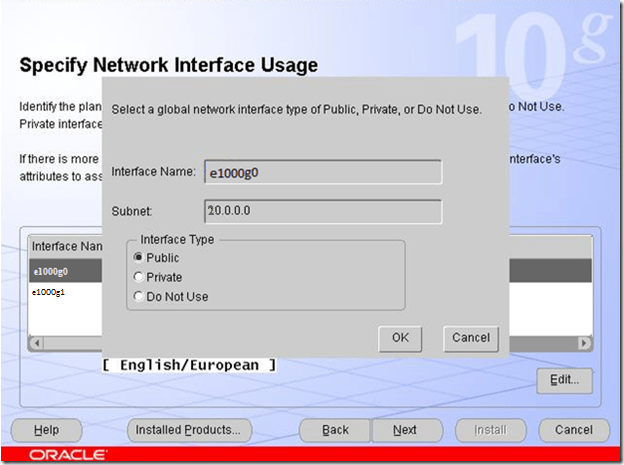Screen dimensions: 624x465
Task: Go Back to the previous installer step
Action: click(335, 430)
